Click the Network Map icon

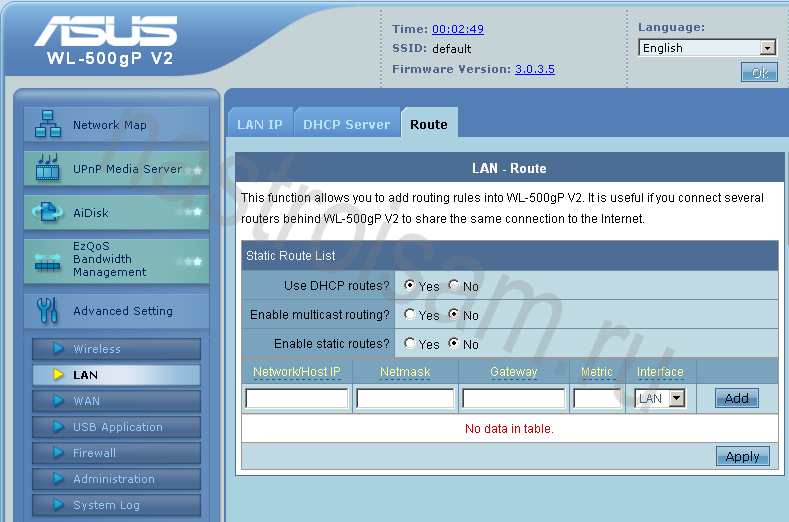coord(48,124)
